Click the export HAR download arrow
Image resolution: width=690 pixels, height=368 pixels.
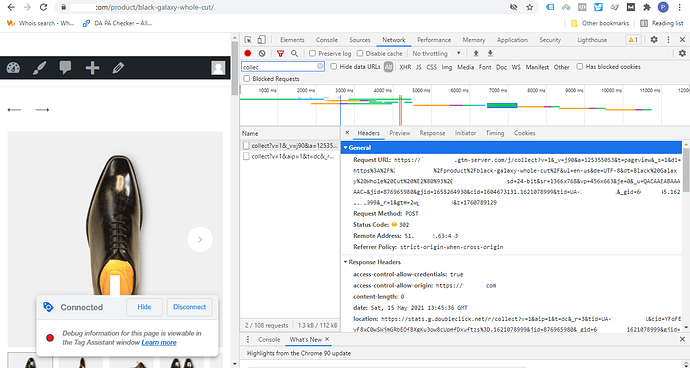tap(490, 53)
